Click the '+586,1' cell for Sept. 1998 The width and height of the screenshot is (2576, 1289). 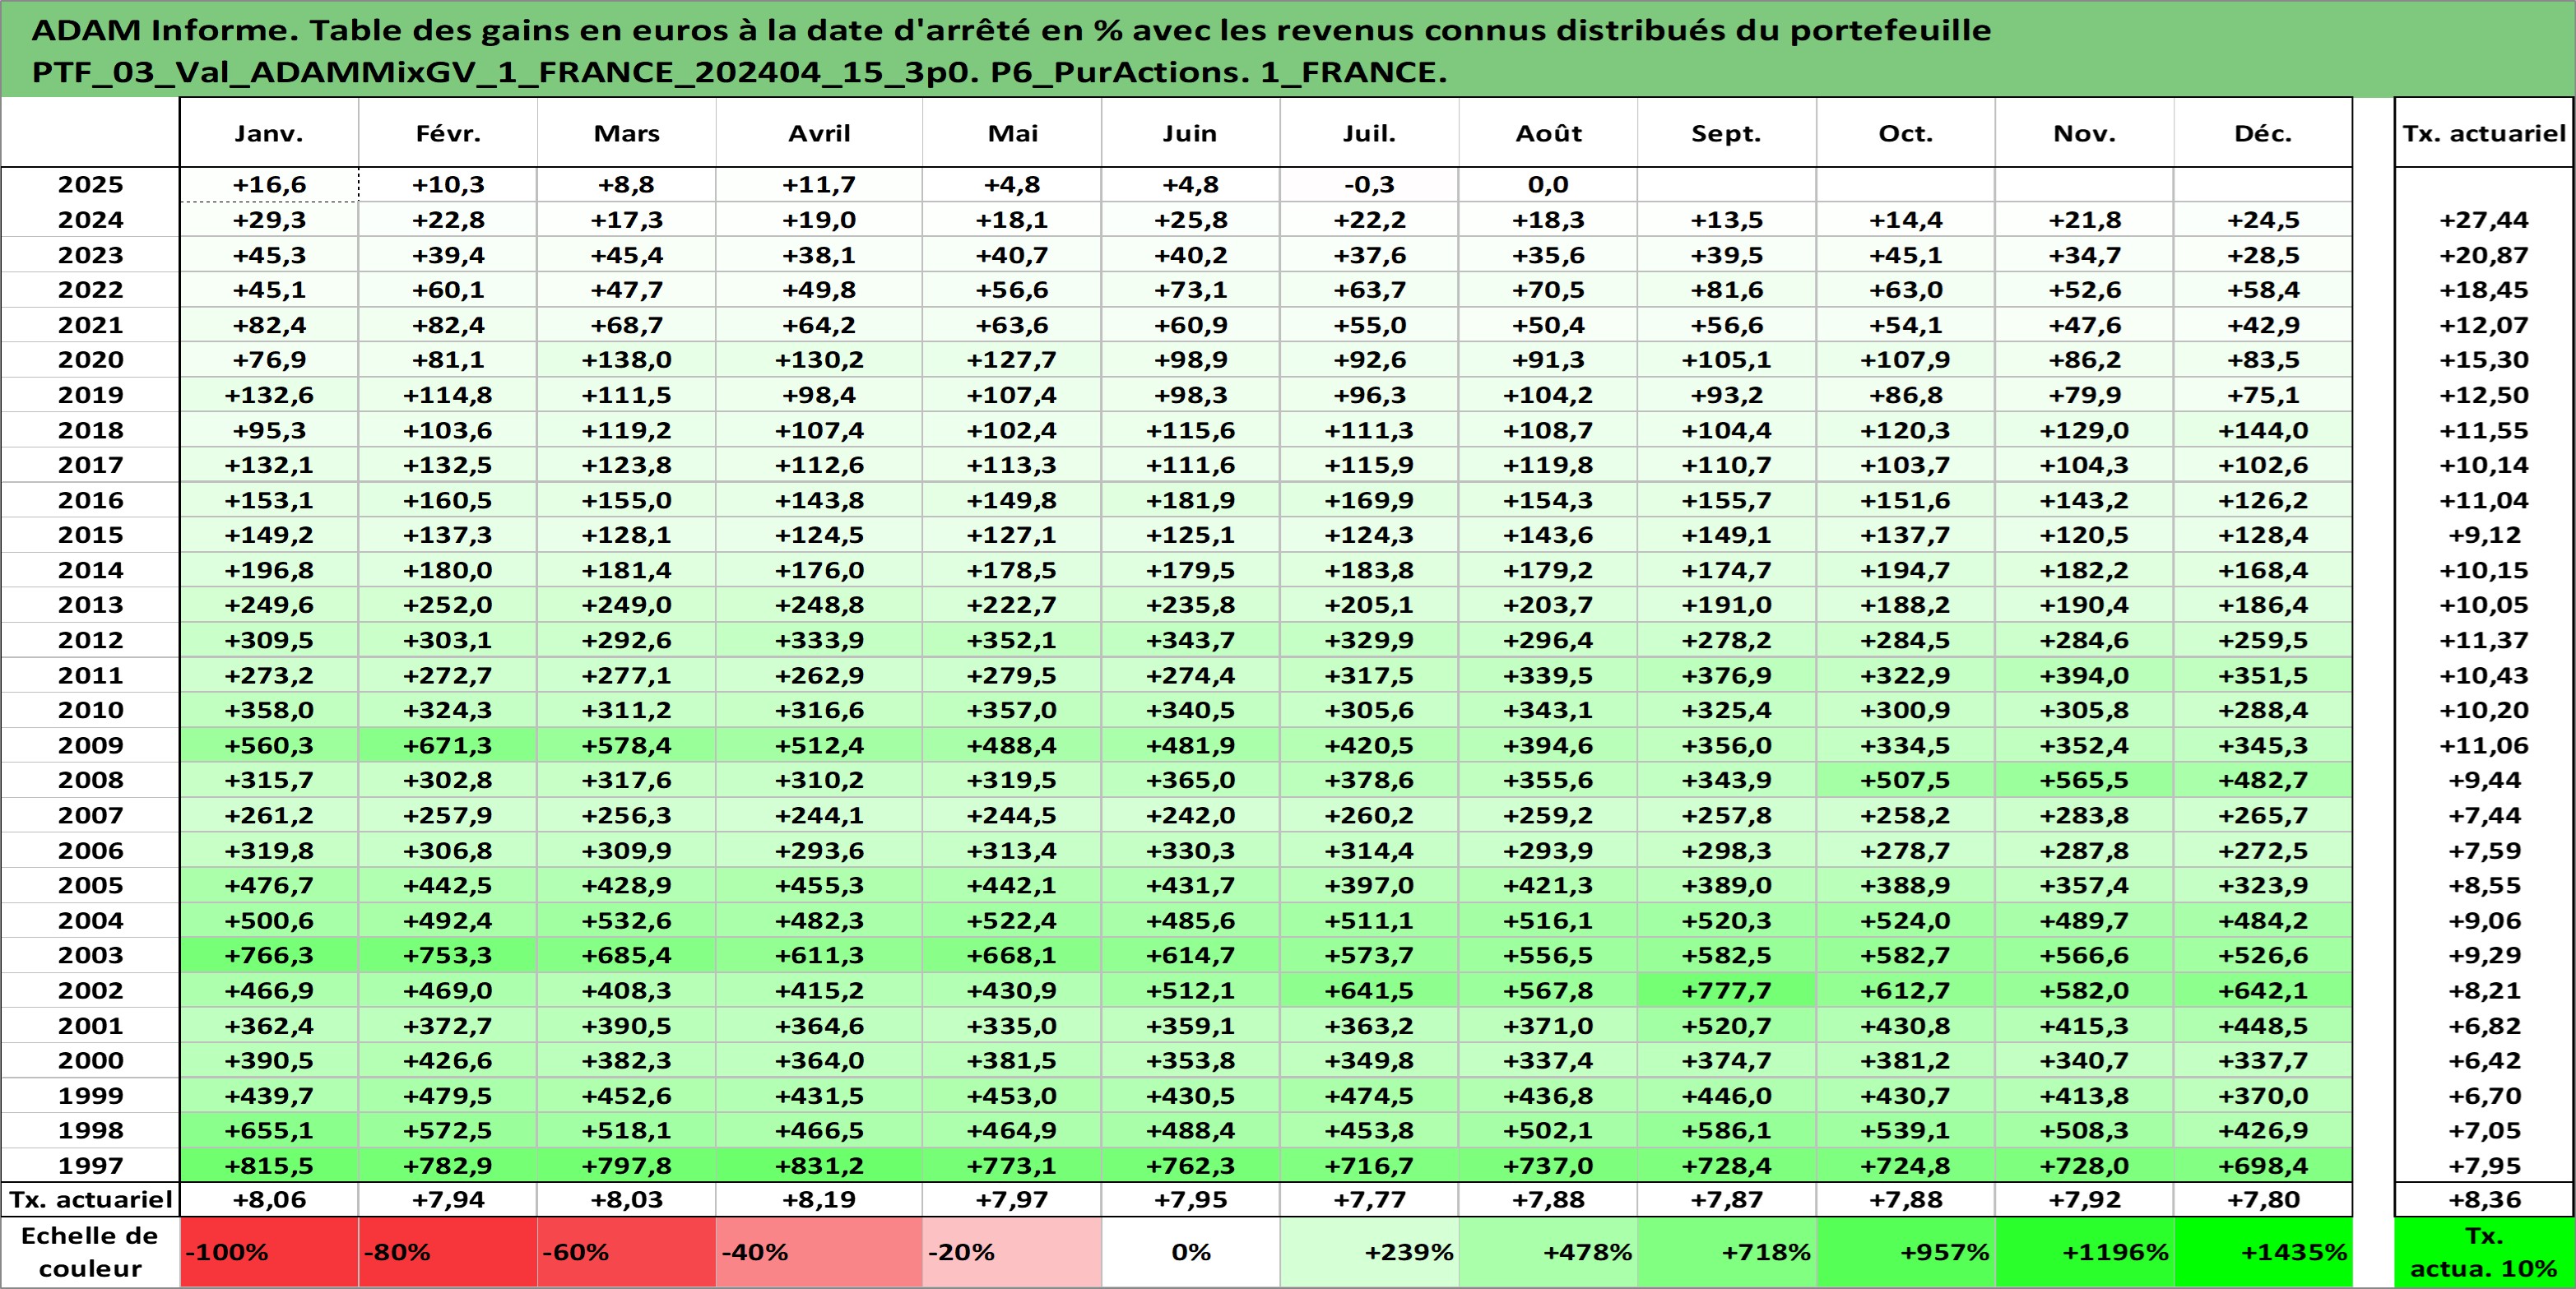coord(1727,1130)
